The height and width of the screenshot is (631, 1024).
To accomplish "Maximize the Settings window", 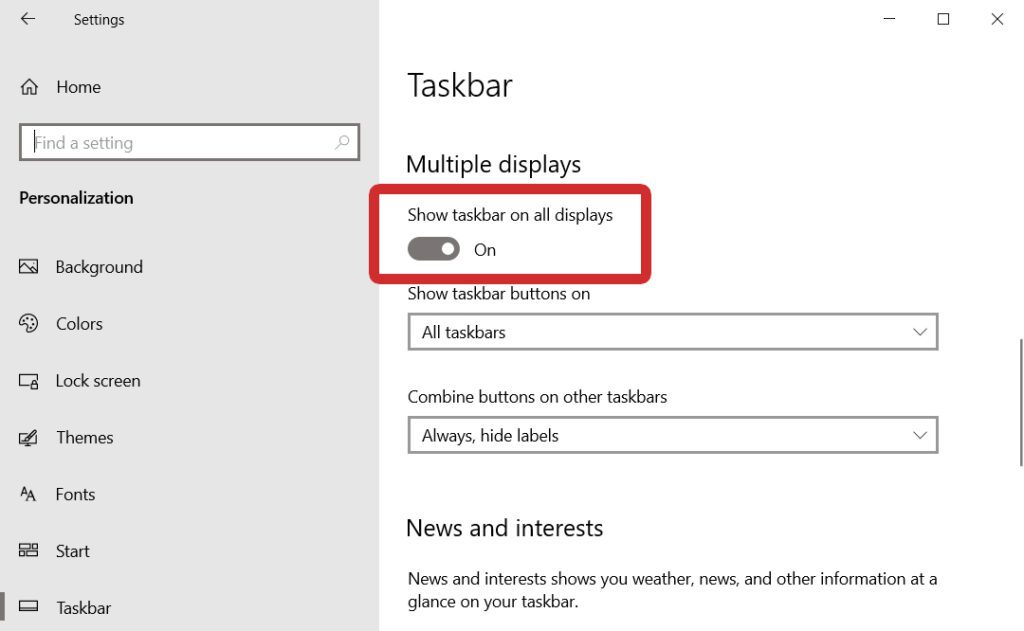I will pyautogui.click(x=943, y=19).
